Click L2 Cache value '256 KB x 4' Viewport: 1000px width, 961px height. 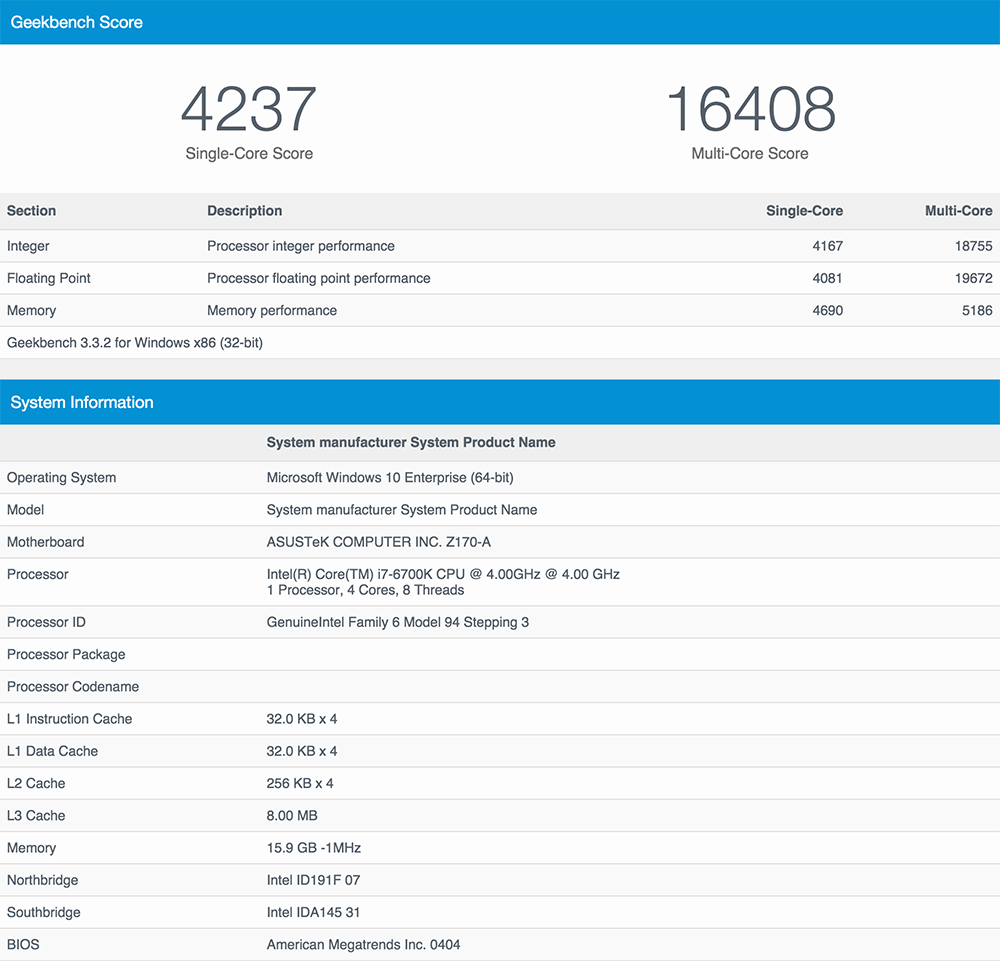pos(300,784)
